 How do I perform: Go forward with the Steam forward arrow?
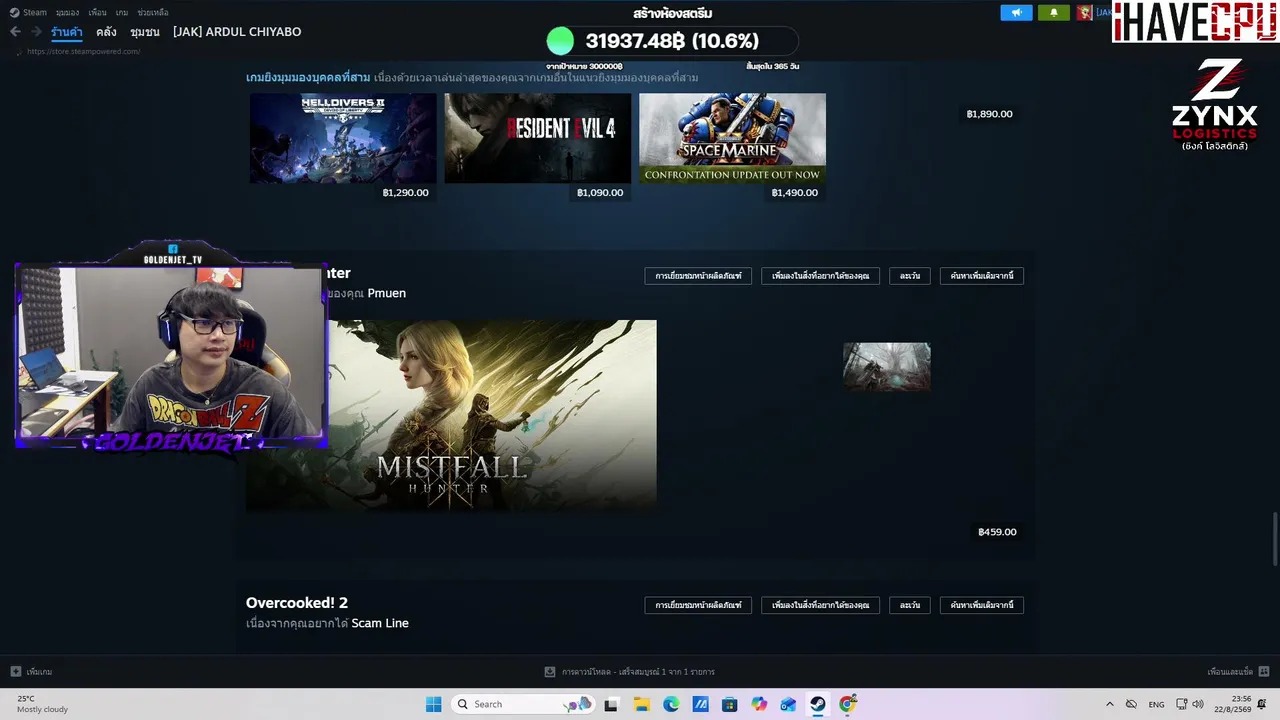tap(37, 32)
